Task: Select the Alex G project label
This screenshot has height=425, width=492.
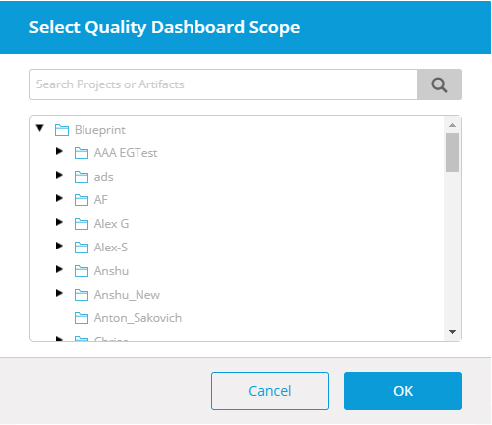Action: tap(111, 224)
